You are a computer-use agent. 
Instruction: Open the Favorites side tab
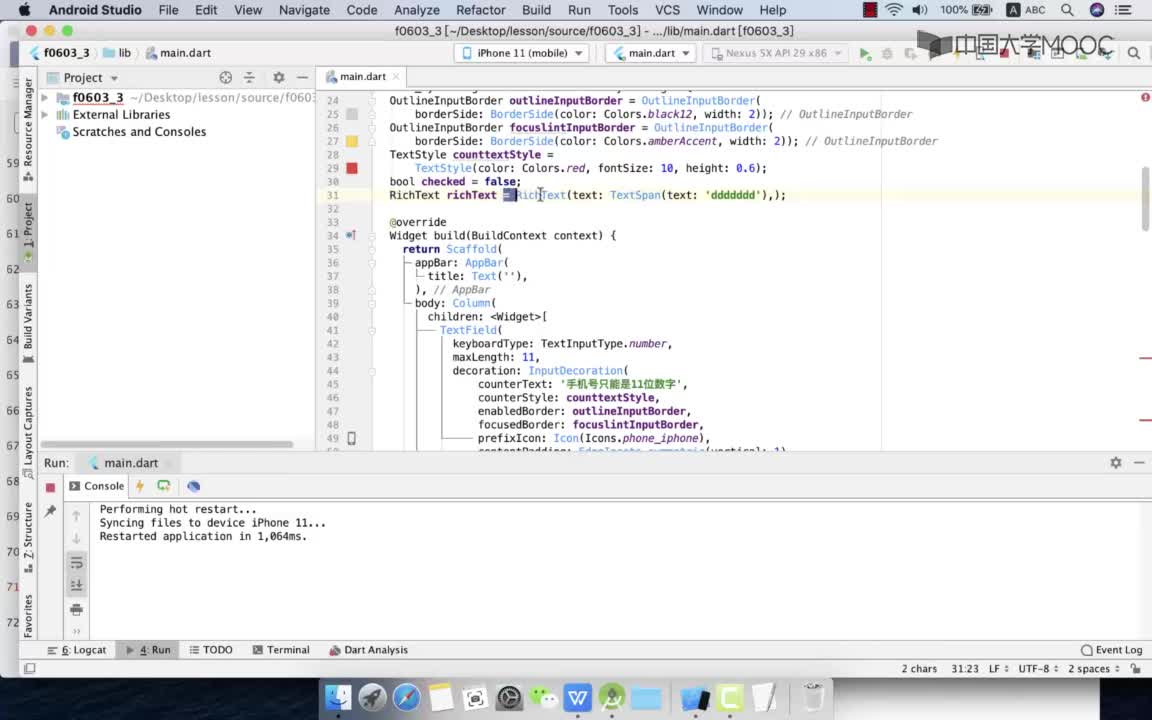pyautogui.click(x=28, y=615)
